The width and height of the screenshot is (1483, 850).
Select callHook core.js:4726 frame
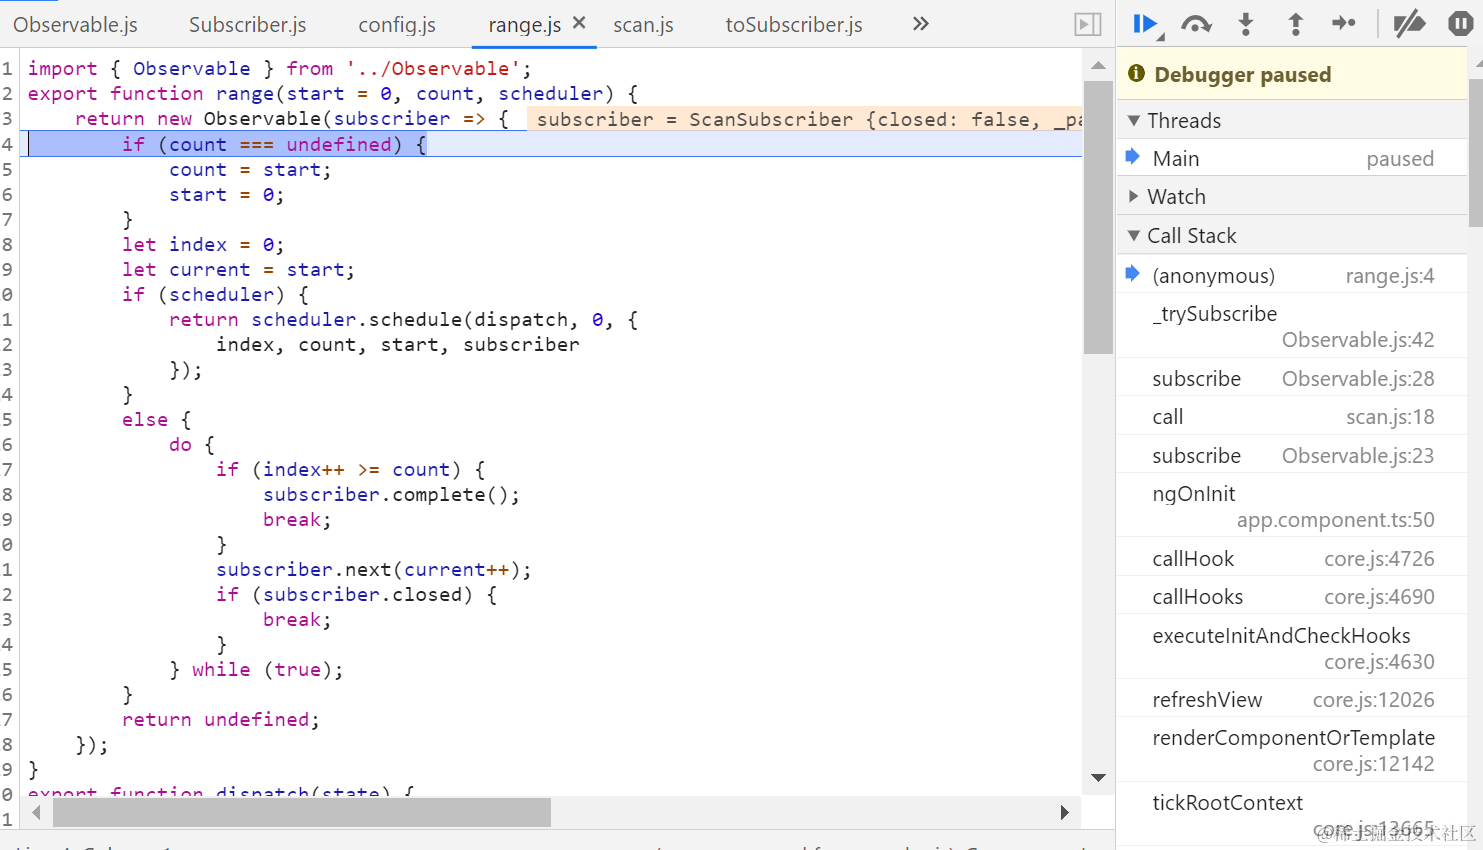[1292, 559]
